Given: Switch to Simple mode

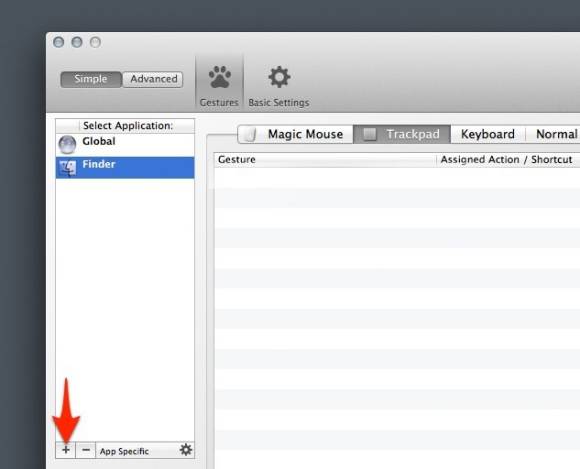Looking at the screenshot, I should [91, 79].
